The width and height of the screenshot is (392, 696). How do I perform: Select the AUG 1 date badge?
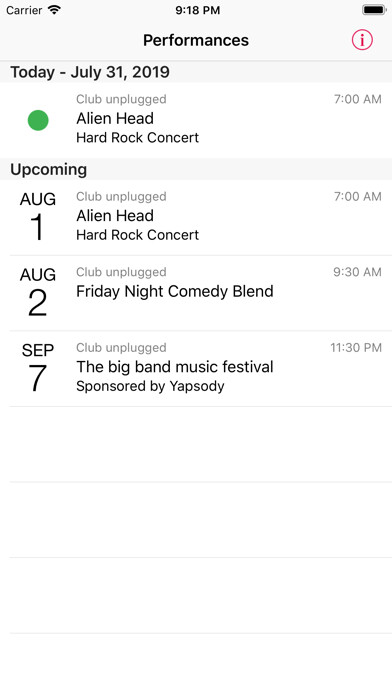38,217
